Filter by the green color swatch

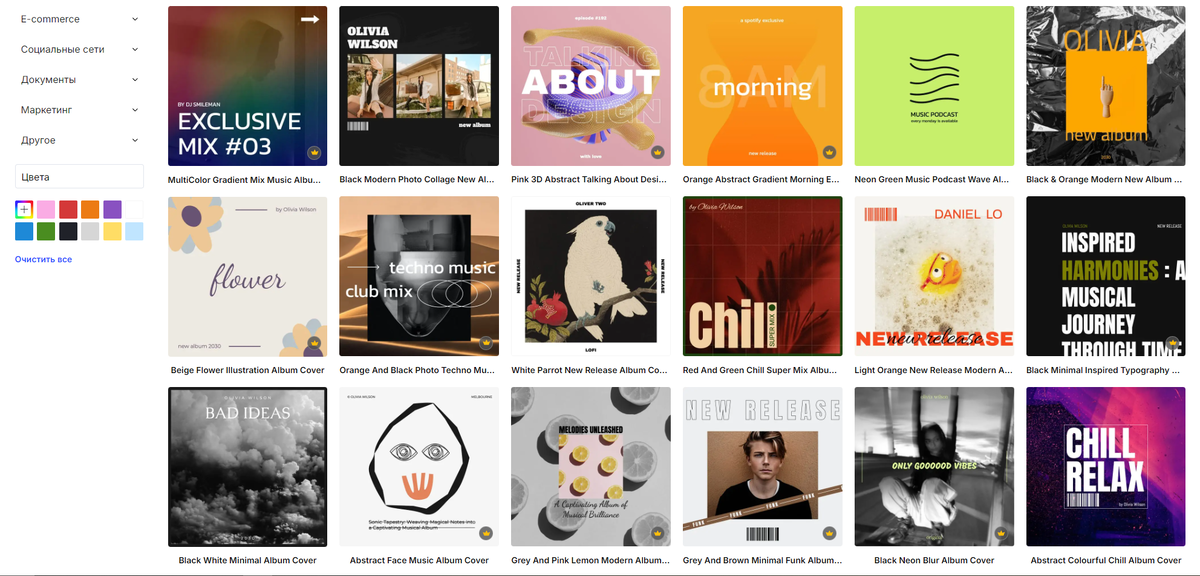pos(46,231)
